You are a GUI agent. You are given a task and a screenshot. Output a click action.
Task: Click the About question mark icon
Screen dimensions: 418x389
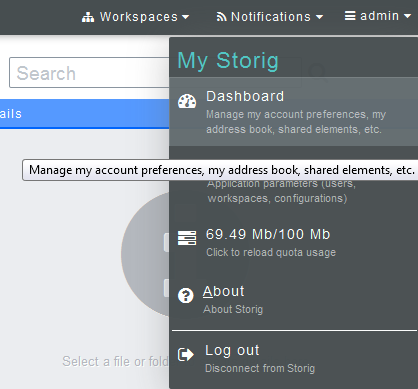tap(186, 295)
